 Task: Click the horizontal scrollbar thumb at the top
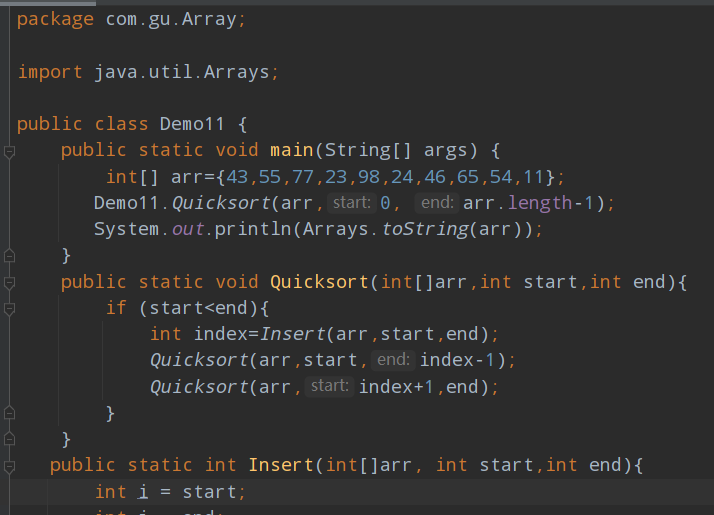click(x=48, y=3)
